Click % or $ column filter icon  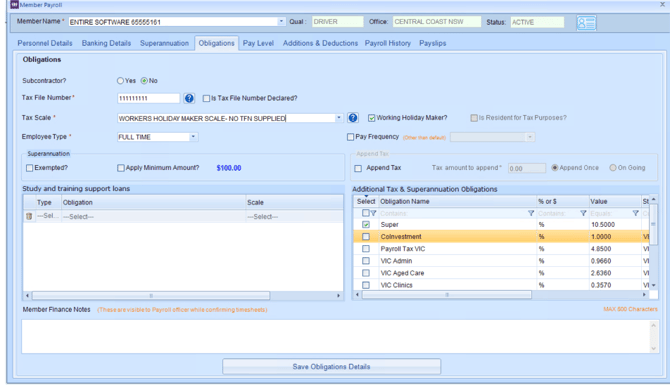583,213
